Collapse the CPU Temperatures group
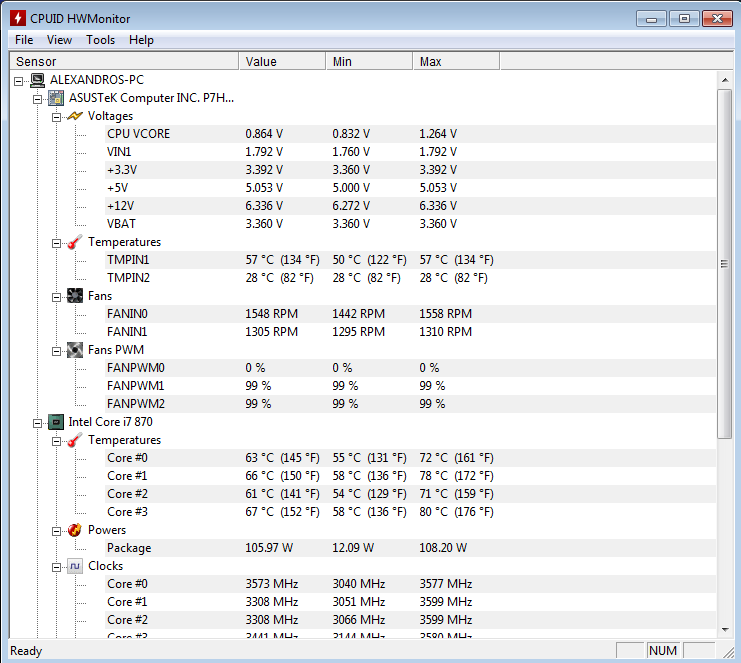Image resolution: width=741 pixels, height=663 pixels. click(x=56, y=441)
